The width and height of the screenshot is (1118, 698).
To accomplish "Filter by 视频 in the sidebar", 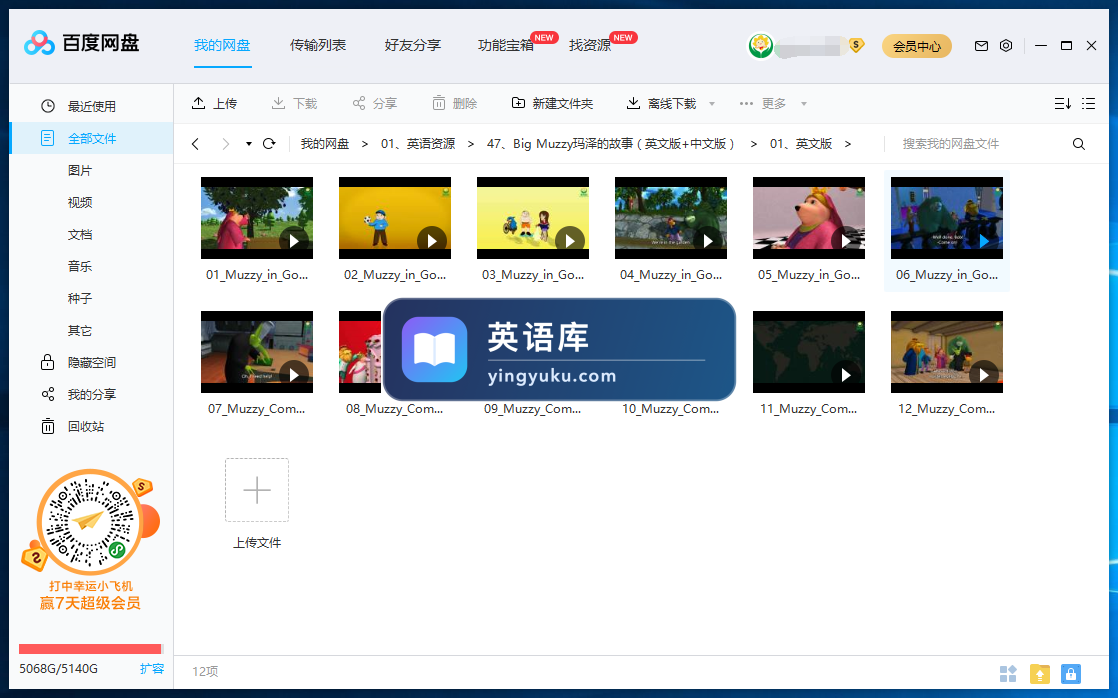I will point(80,202).
